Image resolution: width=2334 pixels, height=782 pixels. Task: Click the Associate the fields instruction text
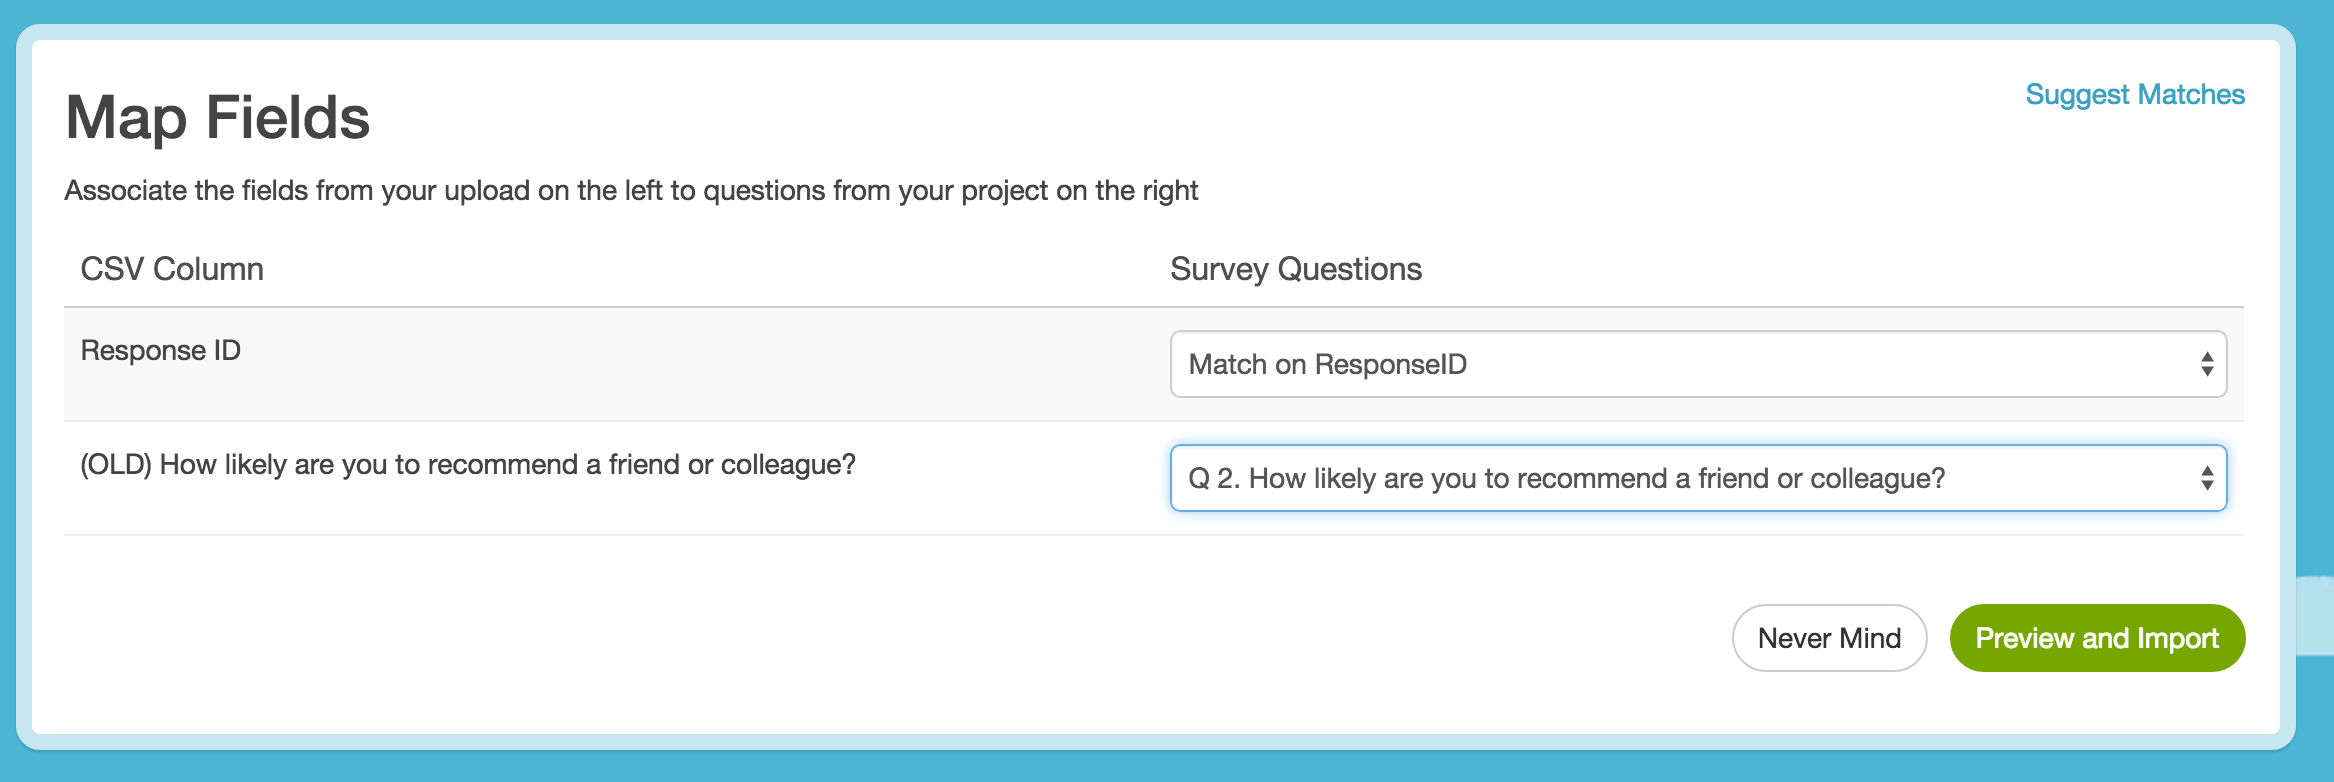[x=631, y=191]
